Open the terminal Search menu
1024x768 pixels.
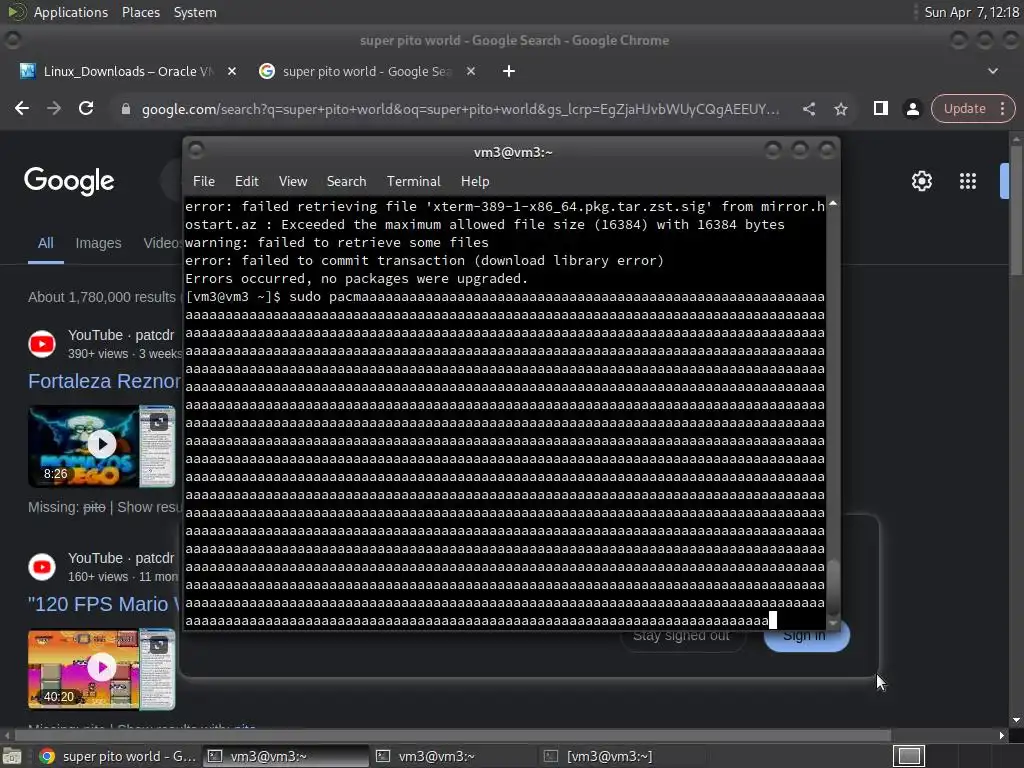click(x=346, y=182)
